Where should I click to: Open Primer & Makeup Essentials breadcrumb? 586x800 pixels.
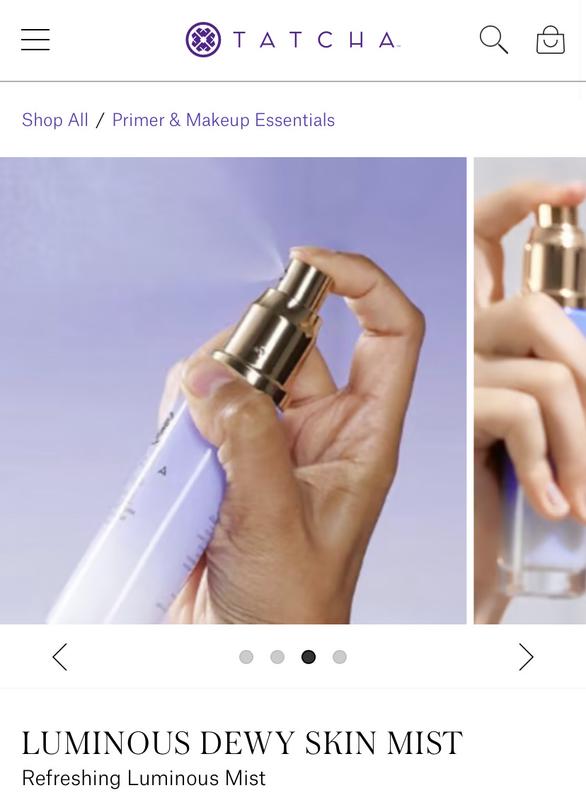click(x=223, y=120)
